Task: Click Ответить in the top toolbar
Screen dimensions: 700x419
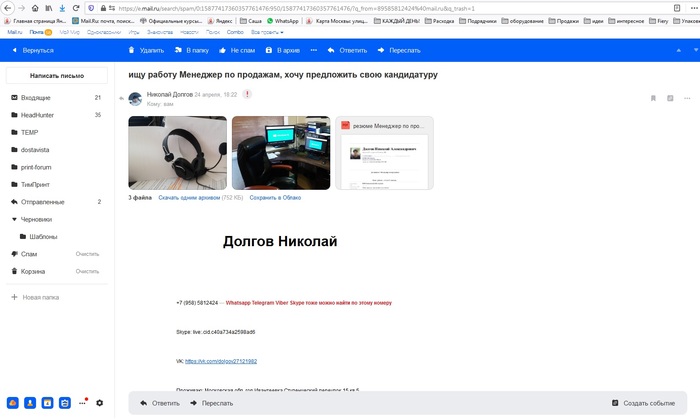Action: pyautogui.click(x=347, y=50)
